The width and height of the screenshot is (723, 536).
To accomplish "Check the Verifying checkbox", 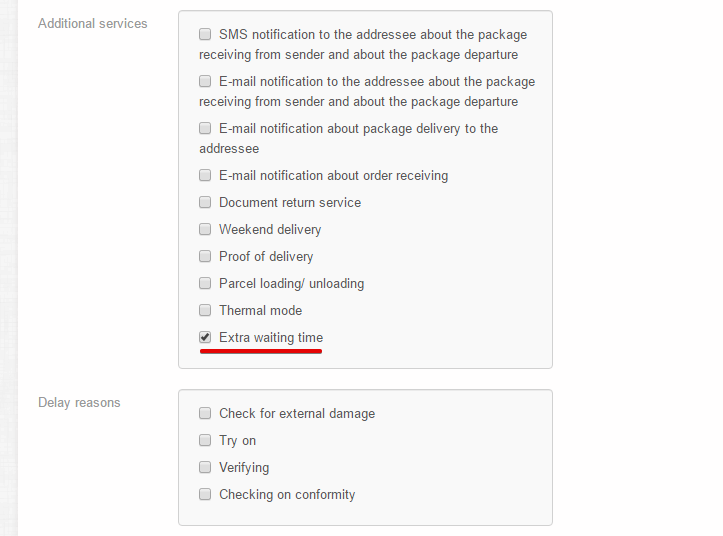I will click(205, 467).
